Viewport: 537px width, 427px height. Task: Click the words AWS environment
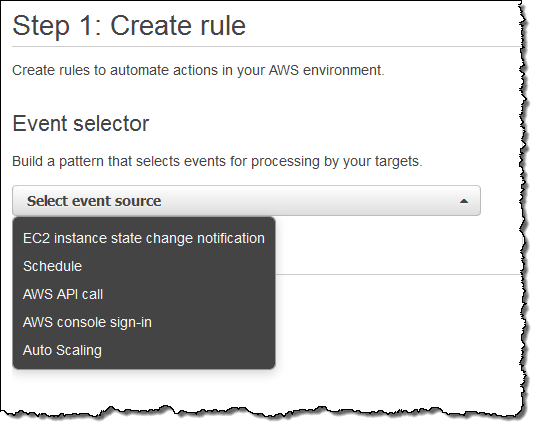click(325, 70)
